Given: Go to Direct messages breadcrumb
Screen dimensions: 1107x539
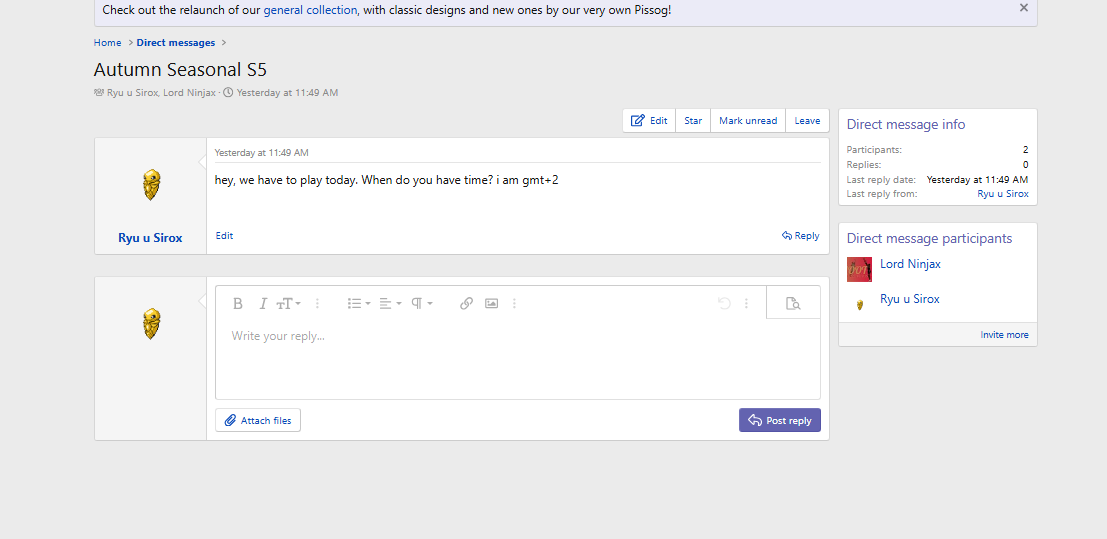Looking at the screenshot, I should click(176, 43).
